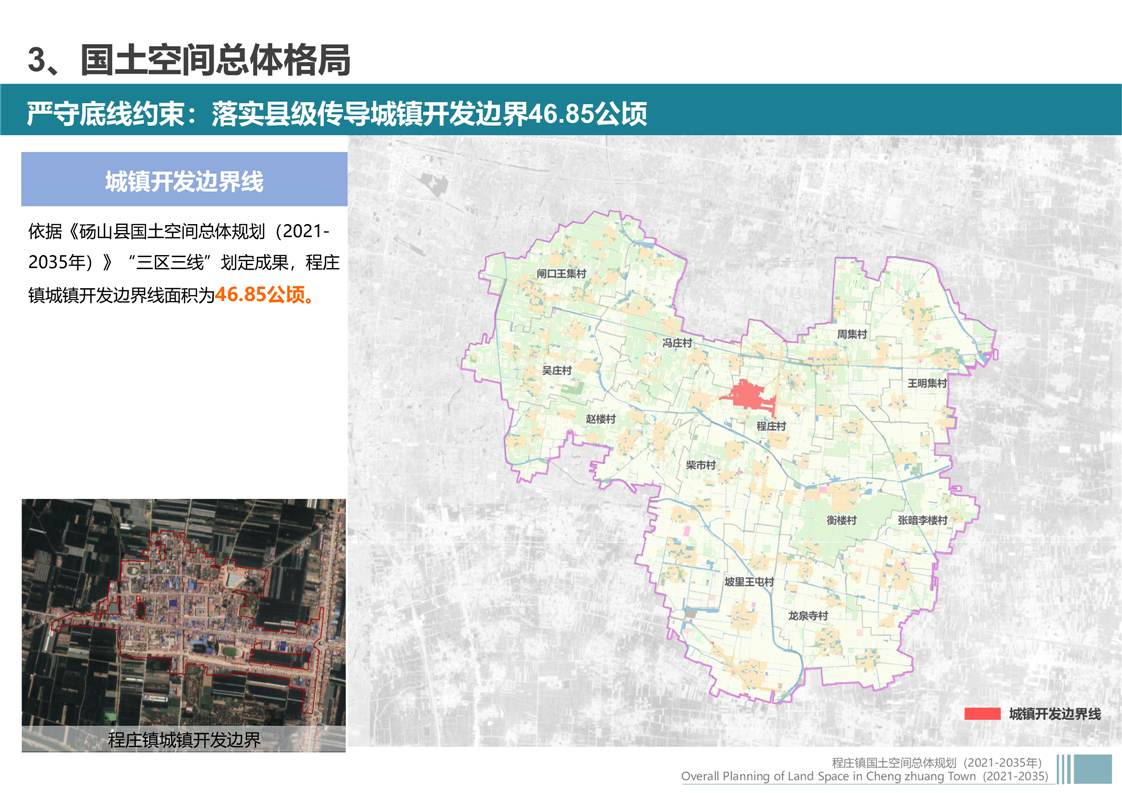
Task: Click the 坡里王屯村 village label
Action: (749, 582)
